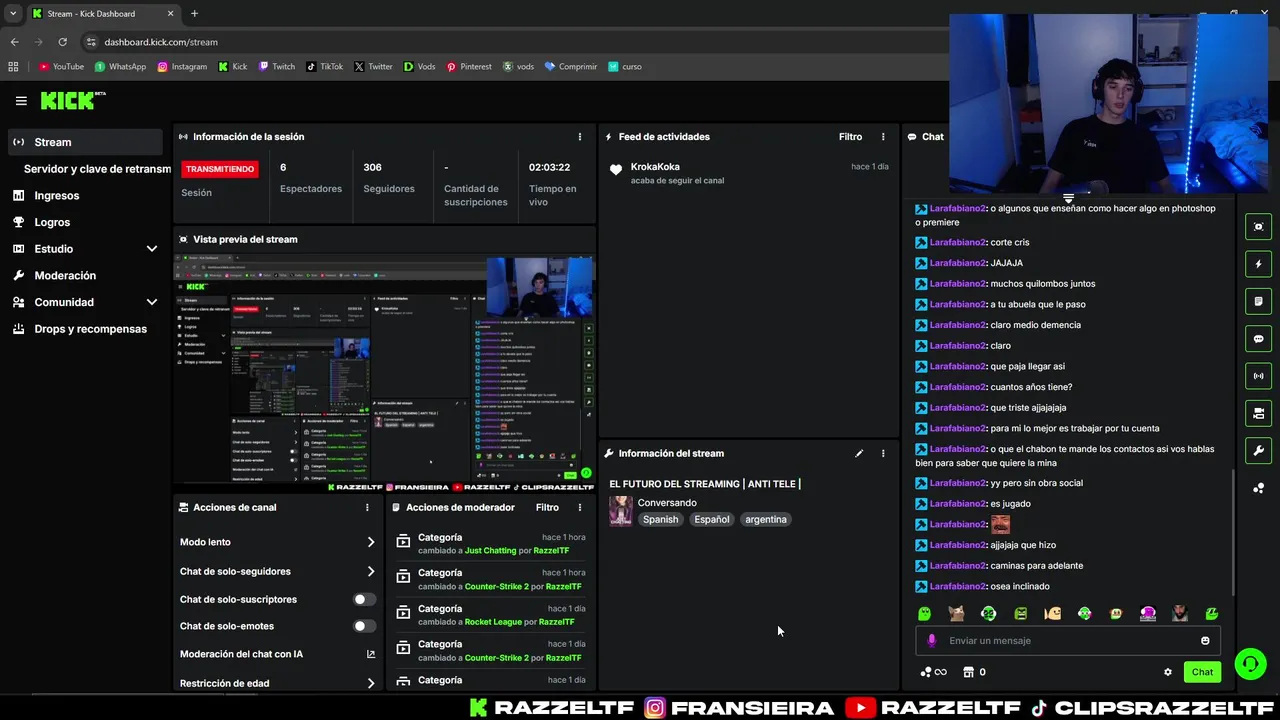This screenshot has width=1280, height=720.
Task: Open Twitch bookmark in bookmarks bar
Action: tap(277, 67)
